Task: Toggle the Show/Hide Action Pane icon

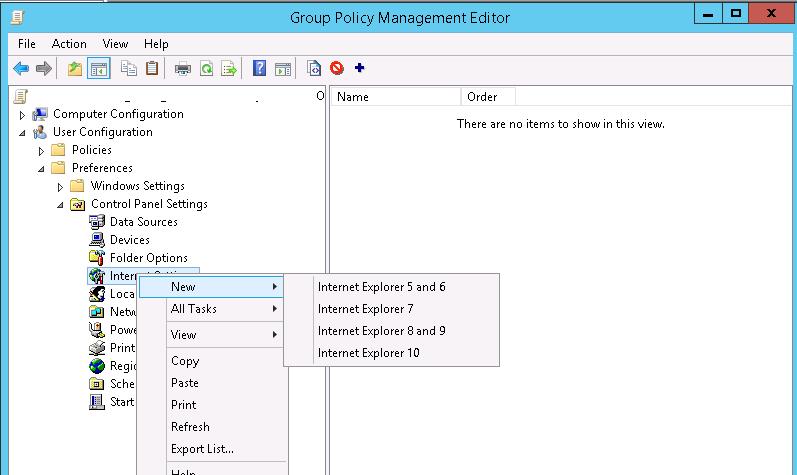Action: [283, 68]
